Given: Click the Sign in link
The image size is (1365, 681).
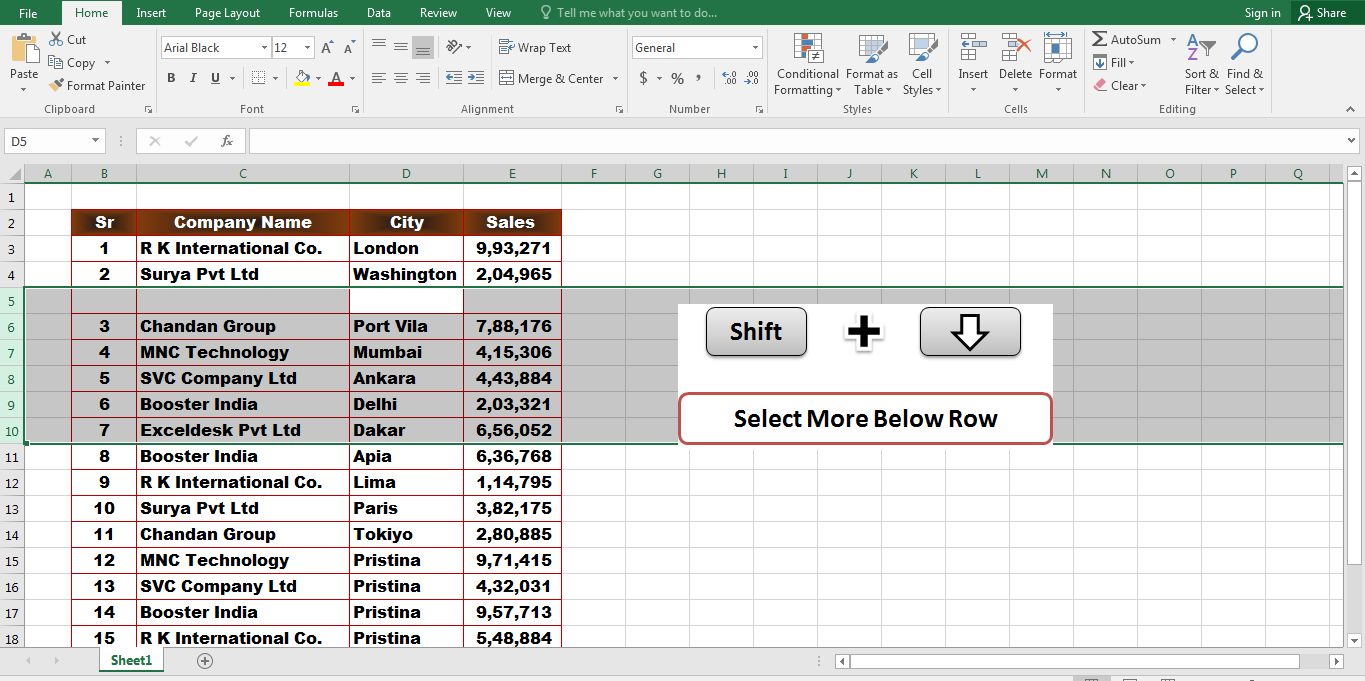Looking at the screenshot, I should coord(1261,13).
